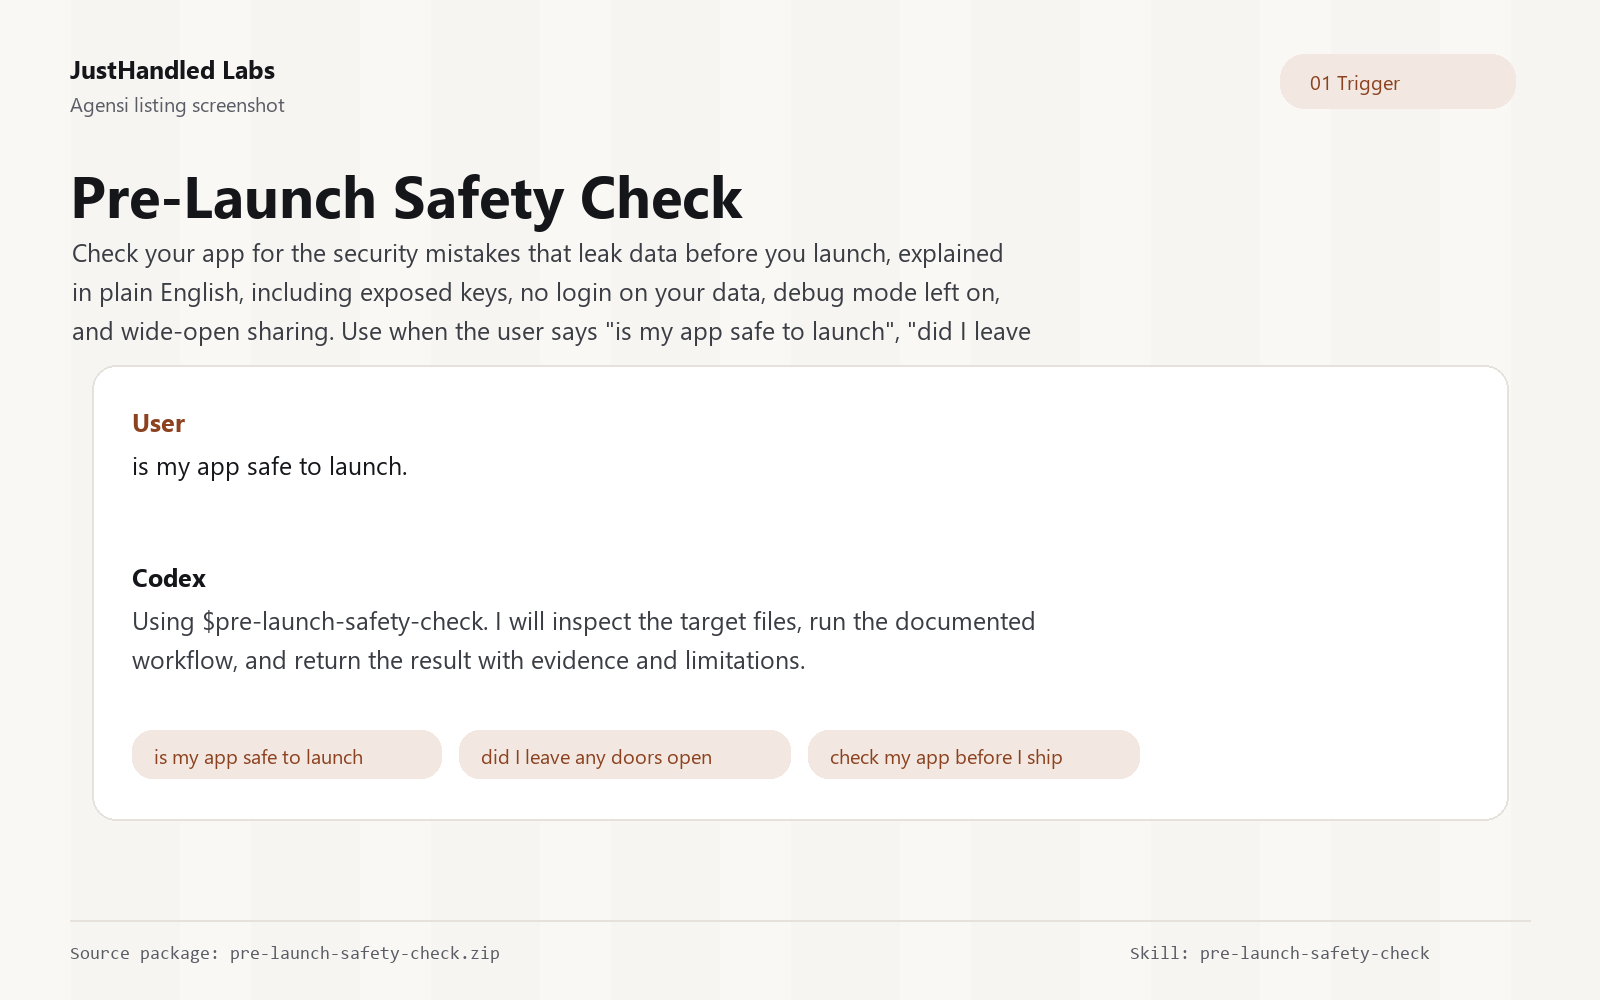This screenshot has height=1000, width=1600.
Task: Click the 'JustHandled Labs' brand name
Action: [x=172, y=71]
